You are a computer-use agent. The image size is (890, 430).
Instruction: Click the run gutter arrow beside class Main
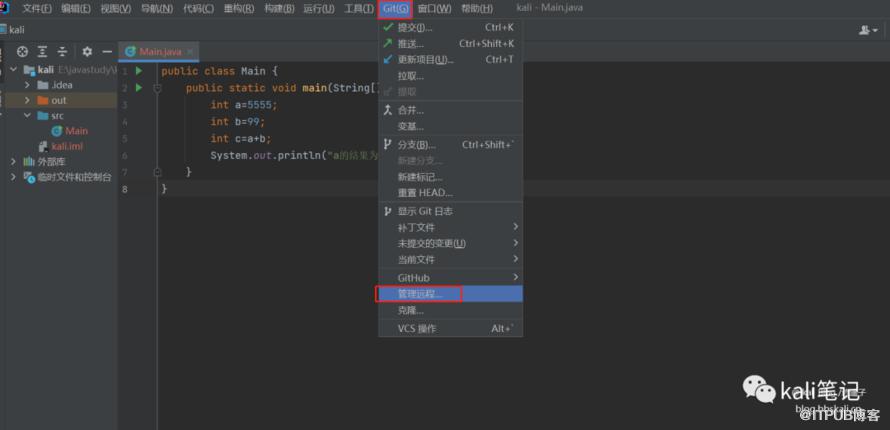(139, 71)
